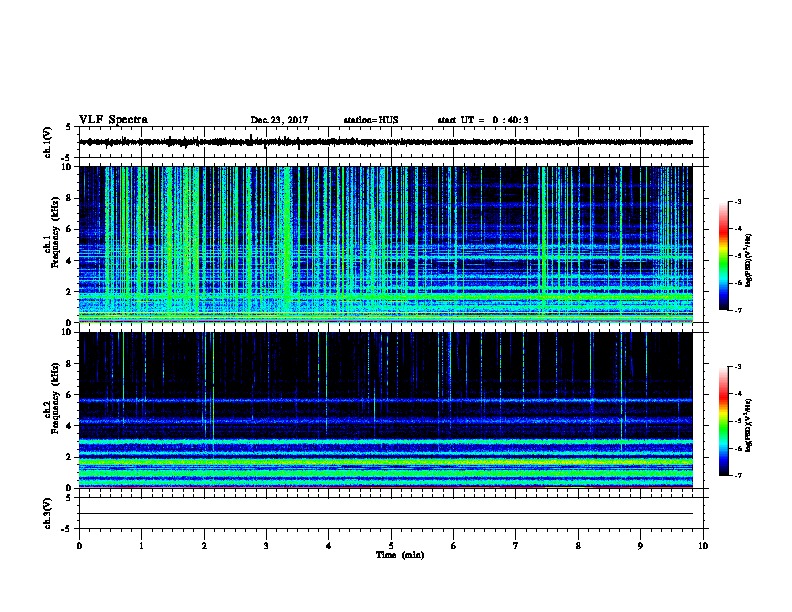Viewport: 792px width, 612px height.
Task: Click time axis tick label "9"
Action: pyautogui.click(x=640, y=546)
